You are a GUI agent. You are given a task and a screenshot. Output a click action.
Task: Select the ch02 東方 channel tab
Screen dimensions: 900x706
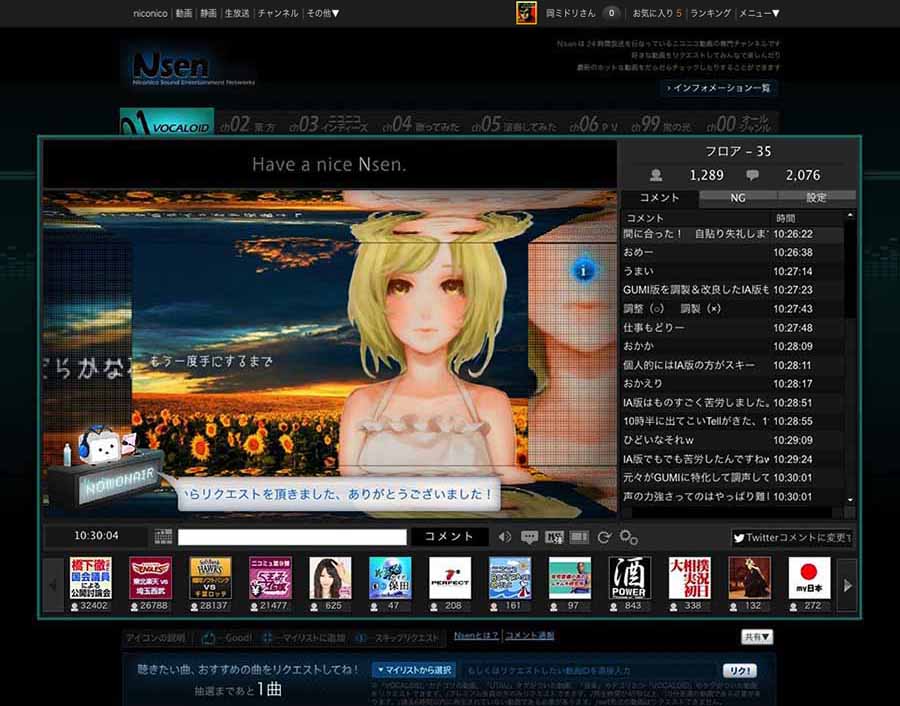click(247, 124)
